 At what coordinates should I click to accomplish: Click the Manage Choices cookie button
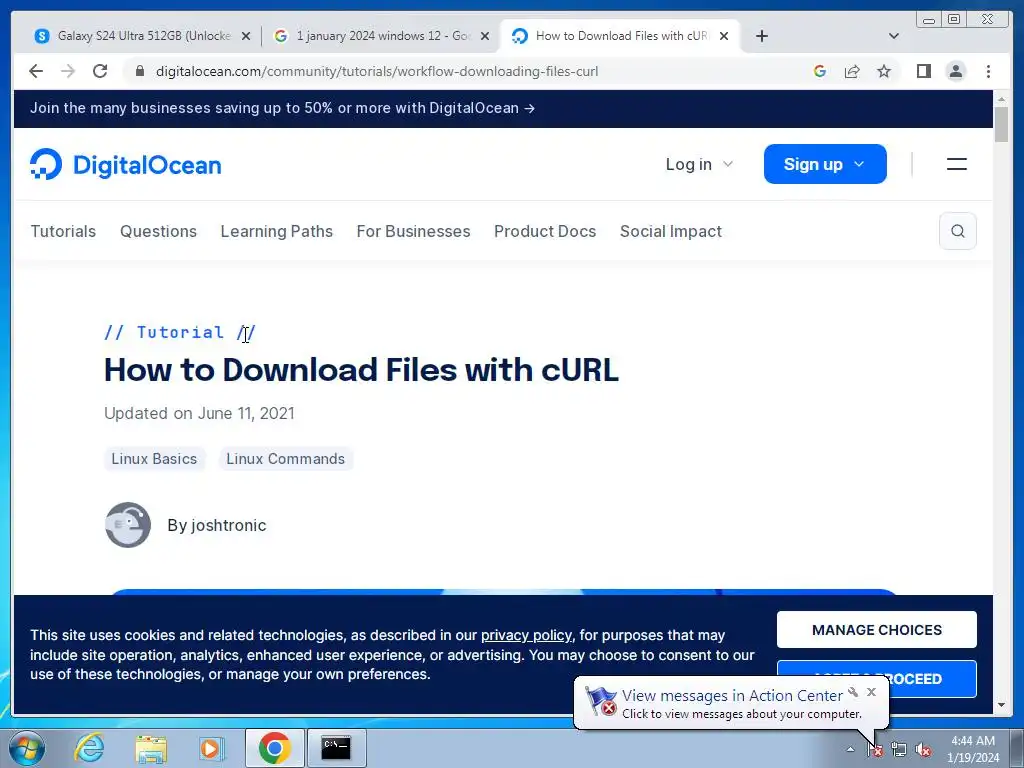[876, 630]
